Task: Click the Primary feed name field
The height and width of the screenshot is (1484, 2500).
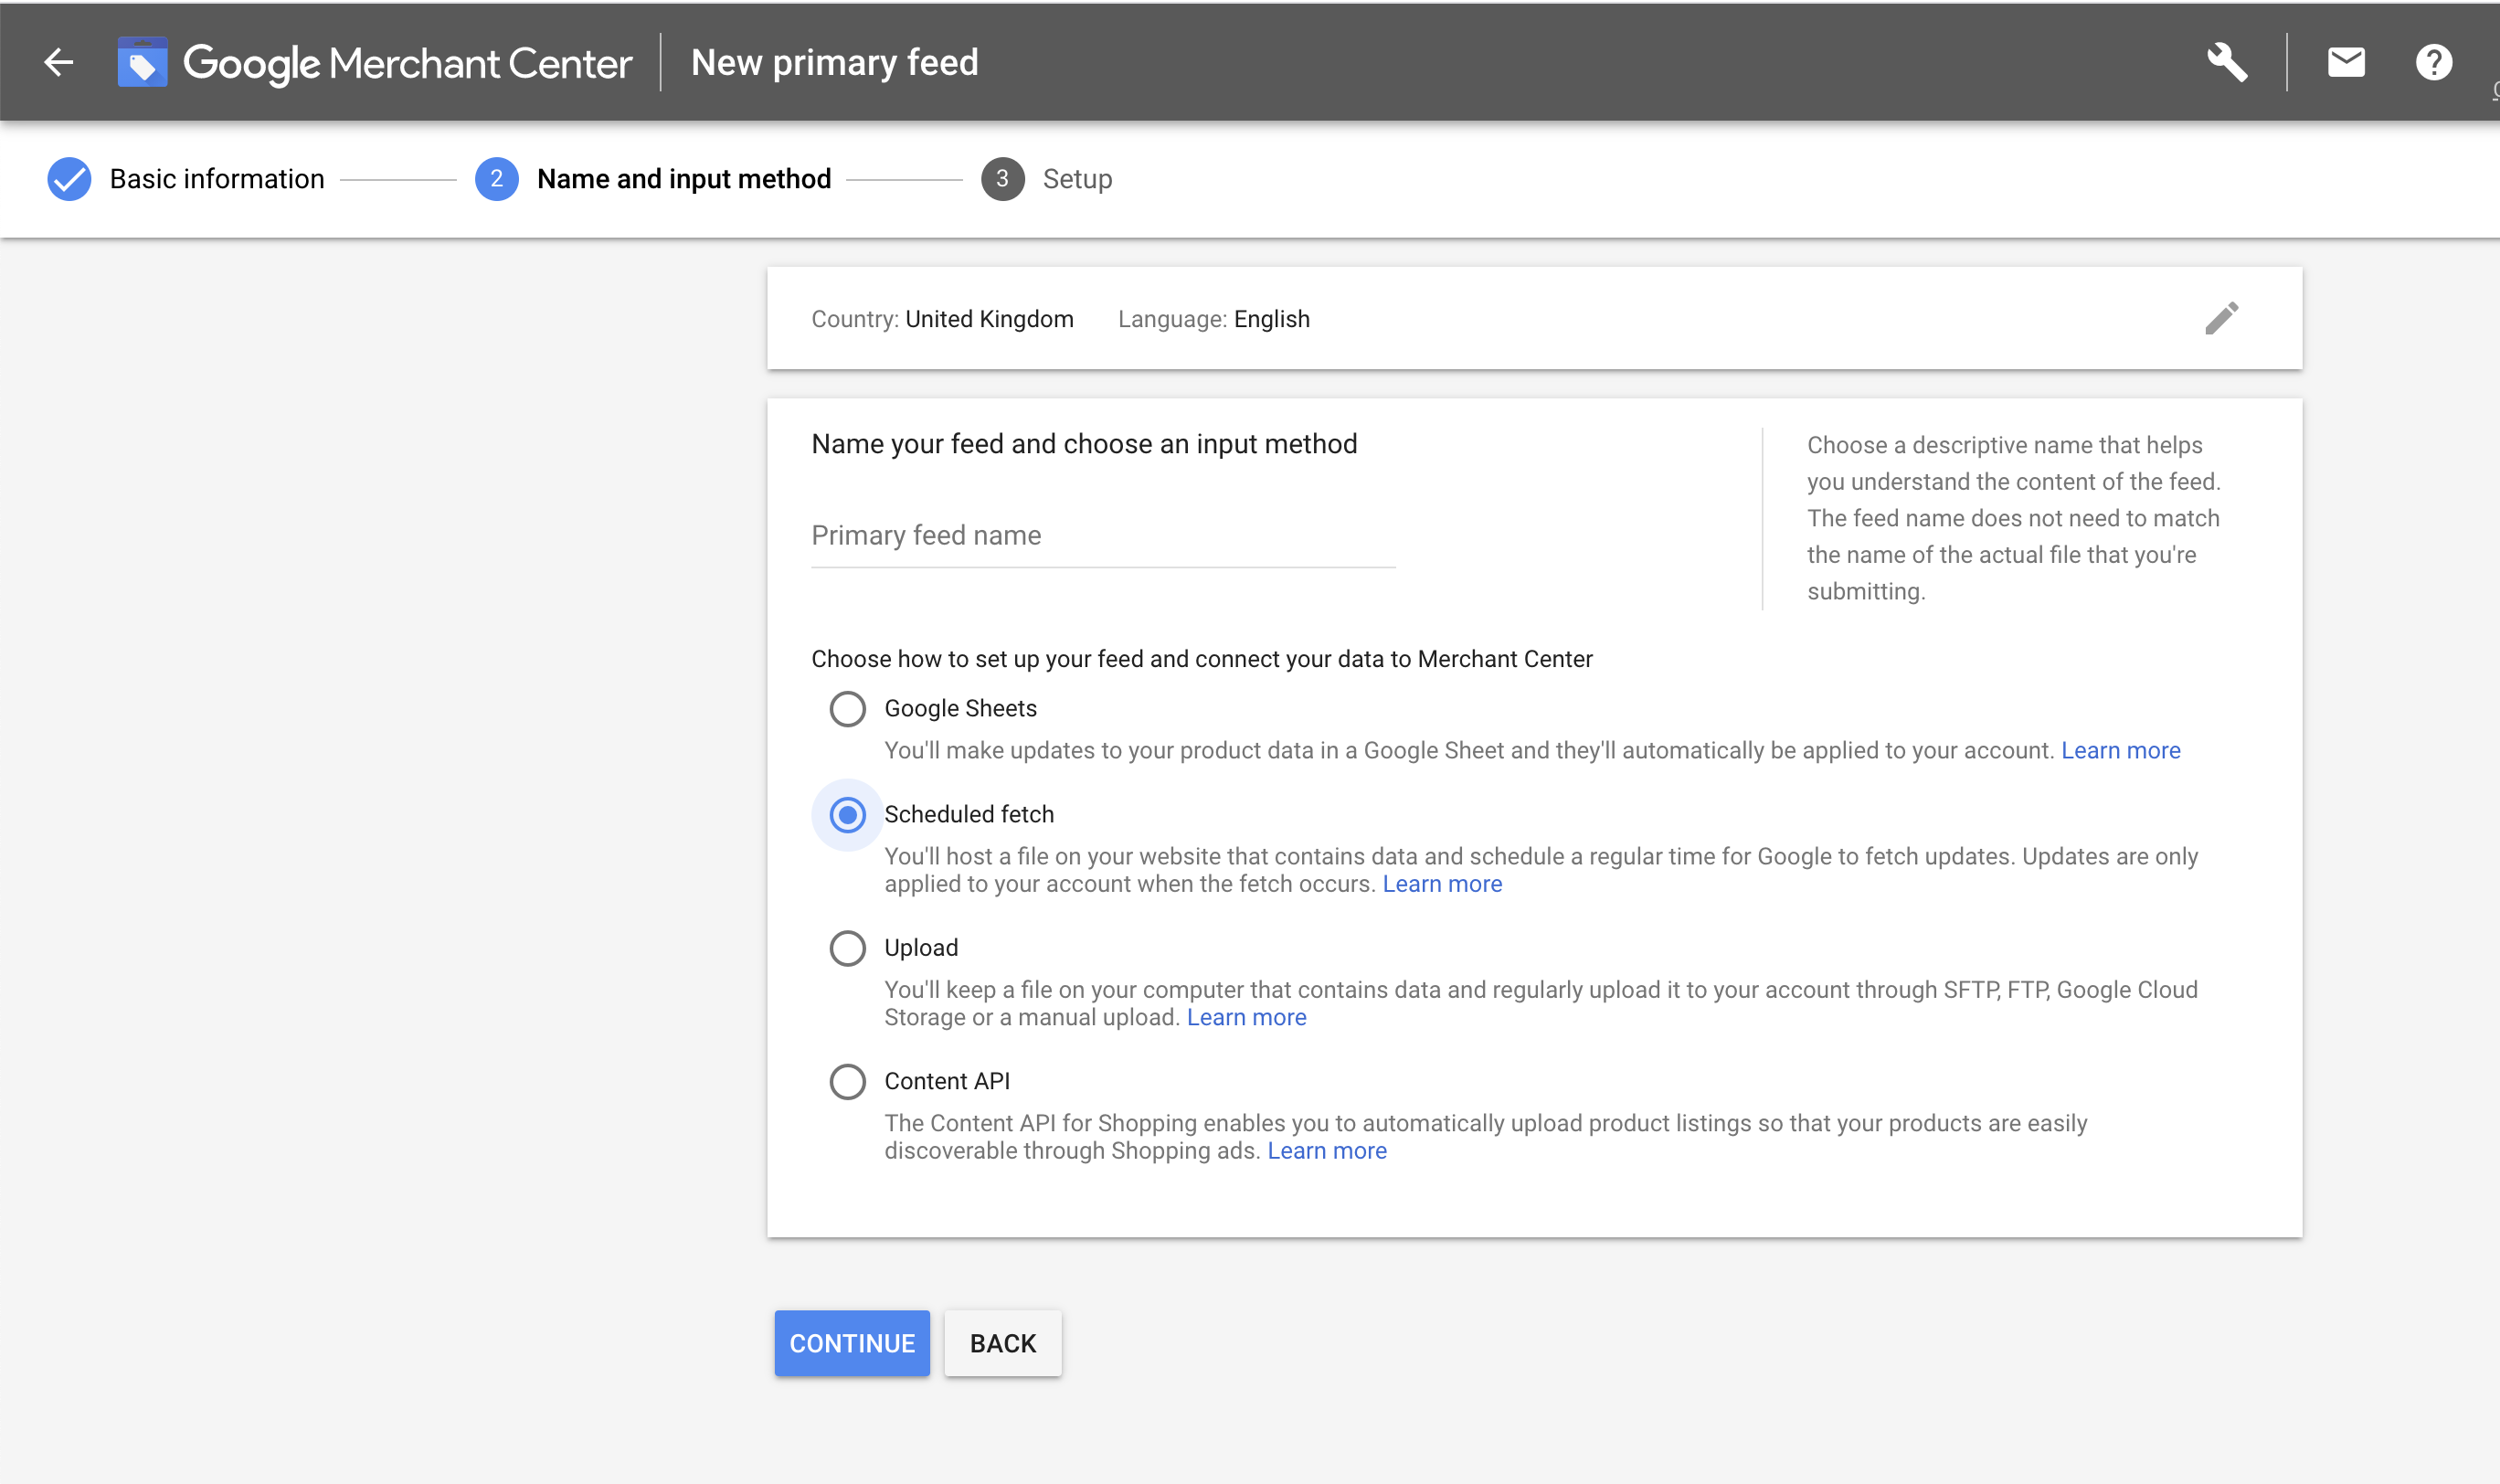Action: pos(1100,536)
